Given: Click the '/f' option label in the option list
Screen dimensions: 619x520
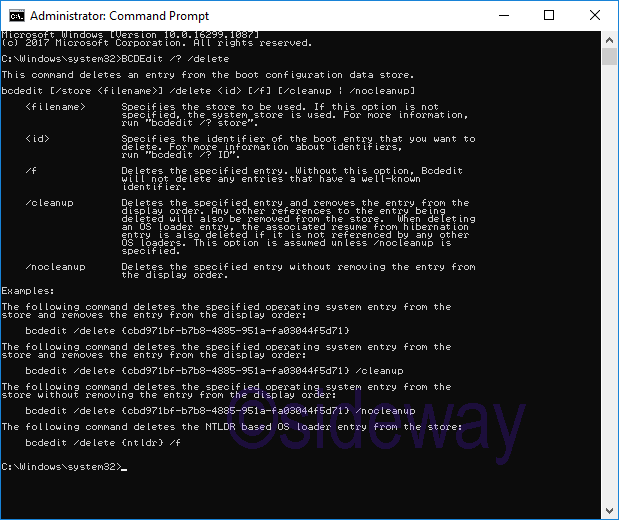Looking at the screenshot, I should [32, 171].
